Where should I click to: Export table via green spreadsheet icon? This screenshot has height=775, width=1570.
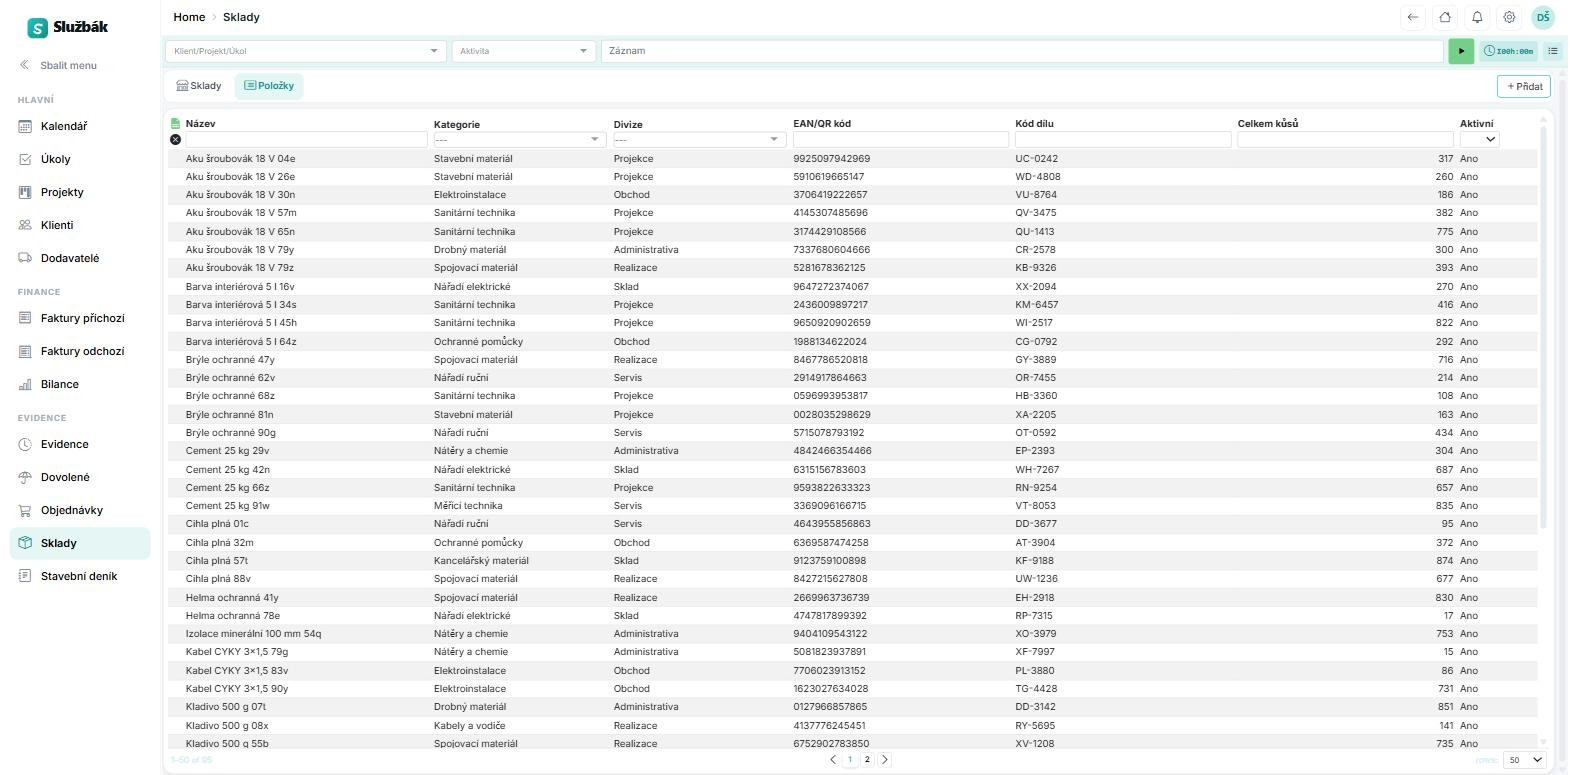tap(176, 124)
